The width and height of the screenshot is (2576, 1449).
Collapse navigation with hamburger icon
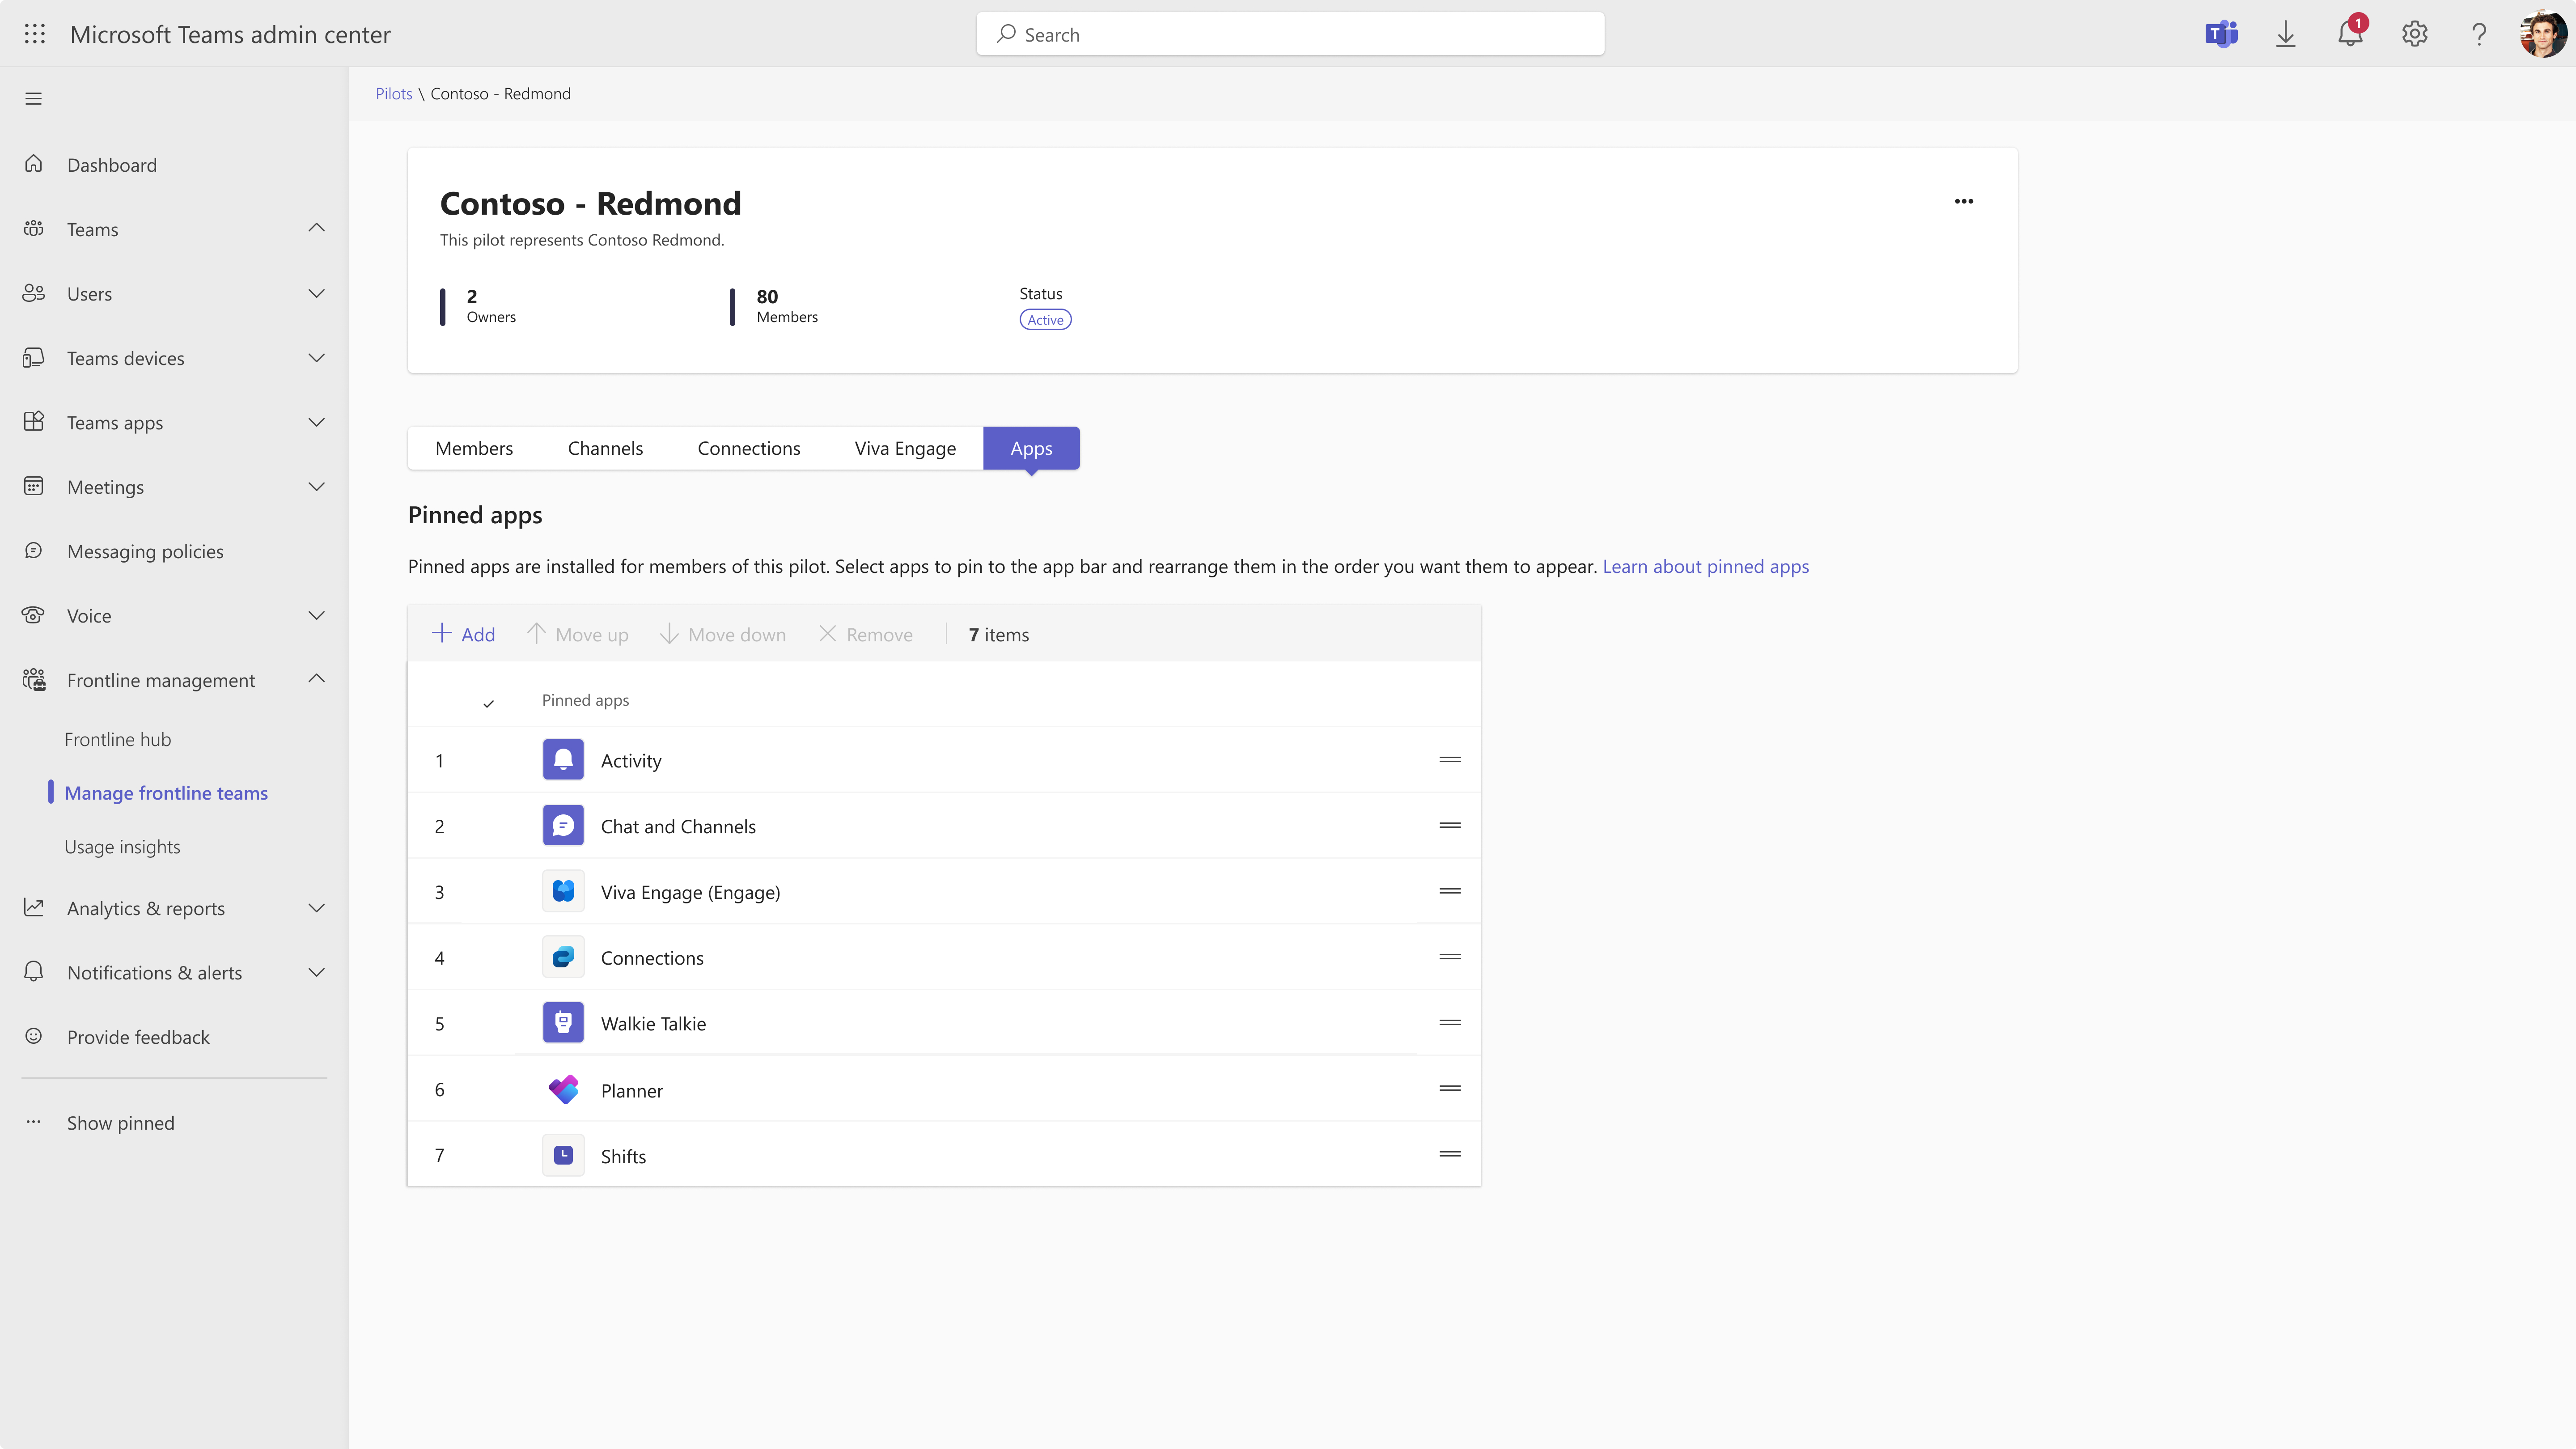(33, 98)
